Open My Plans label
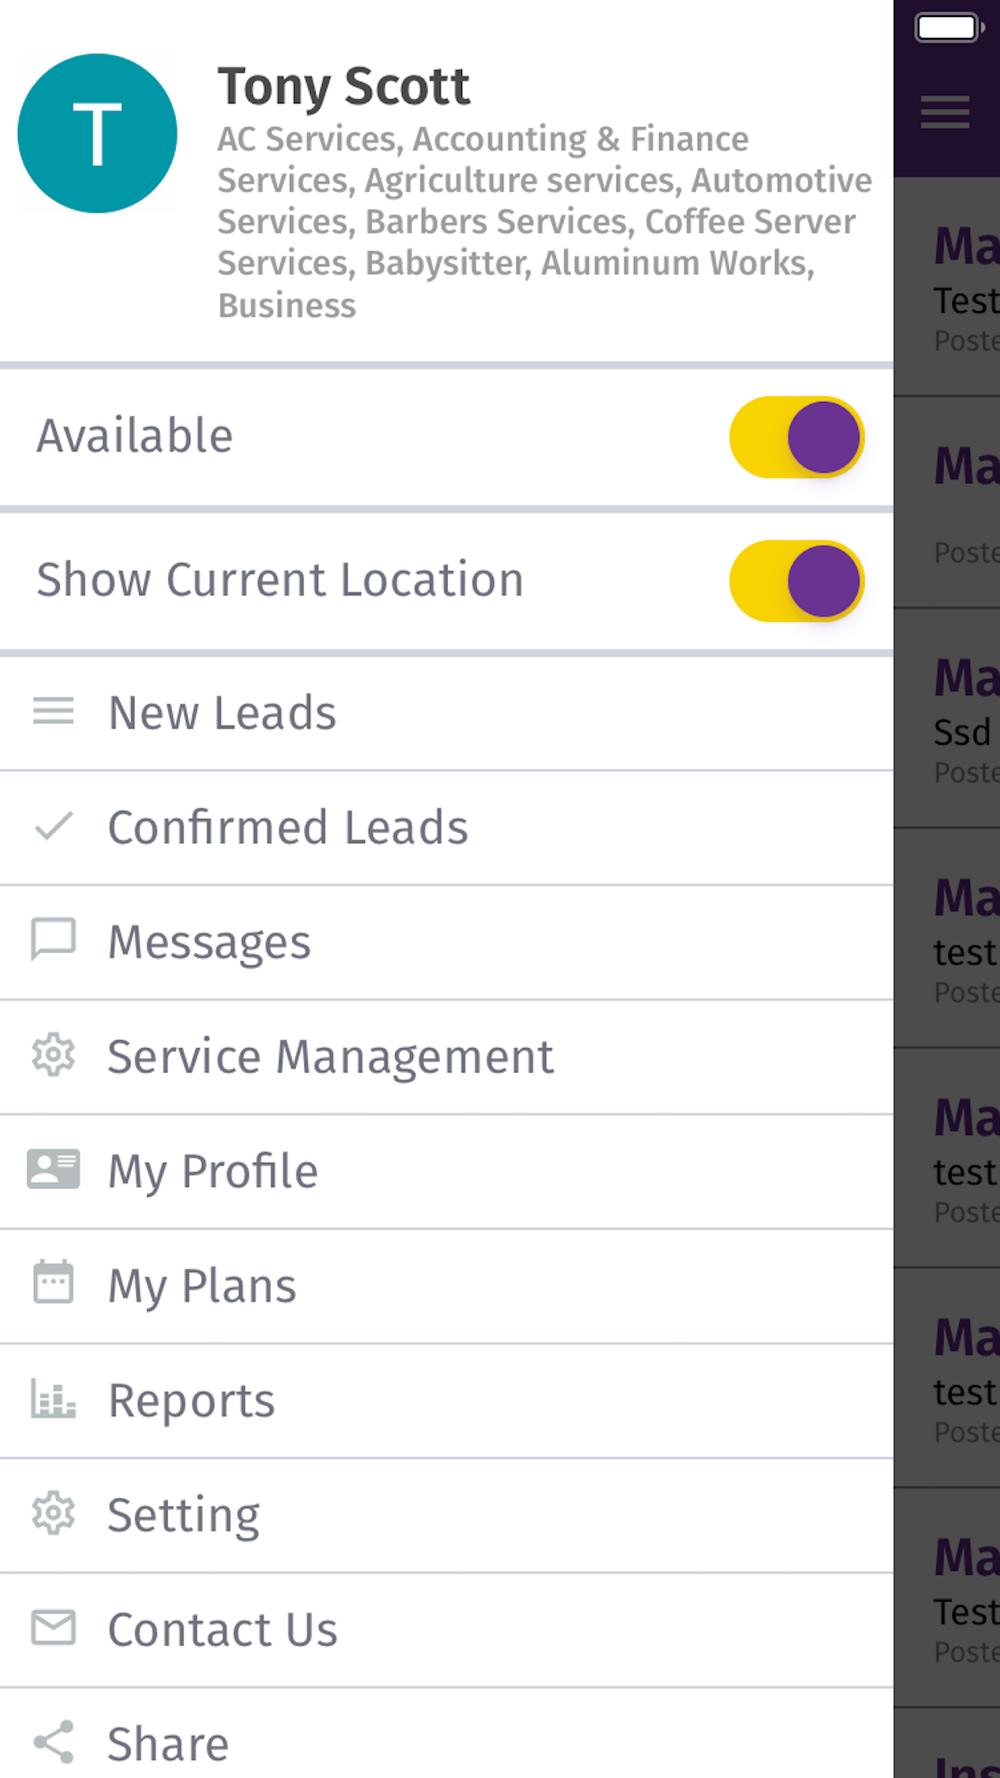1000x1778 pixels. 202,1286
